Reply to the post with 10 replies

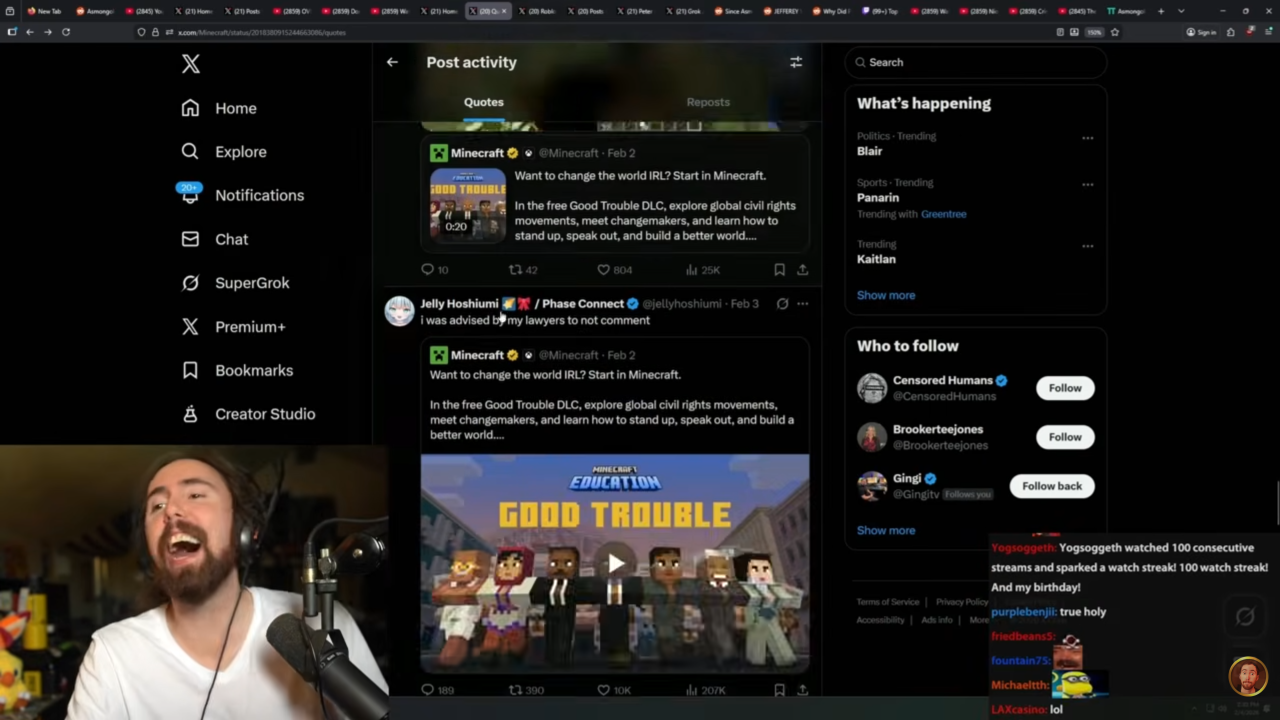pos(434,270)
